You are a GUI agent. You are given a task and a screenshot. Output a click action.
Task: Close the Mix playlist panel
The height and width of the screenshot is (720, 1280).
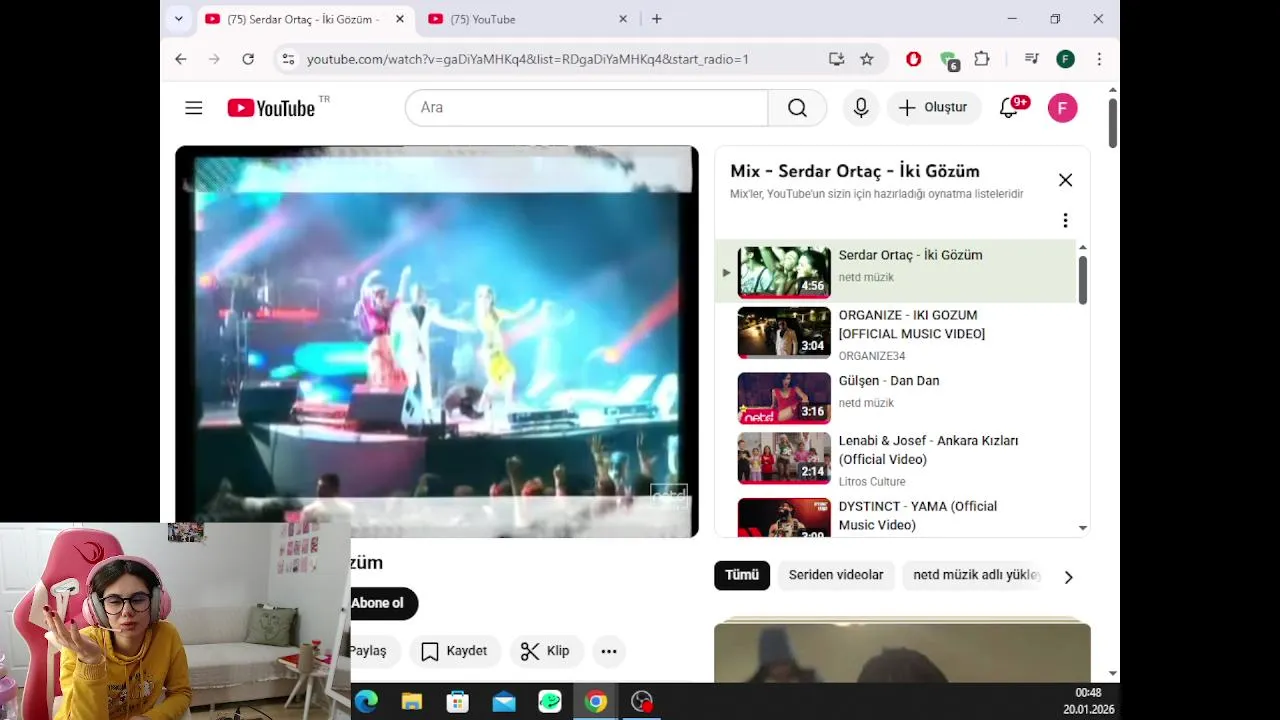tap(1065, 180)
